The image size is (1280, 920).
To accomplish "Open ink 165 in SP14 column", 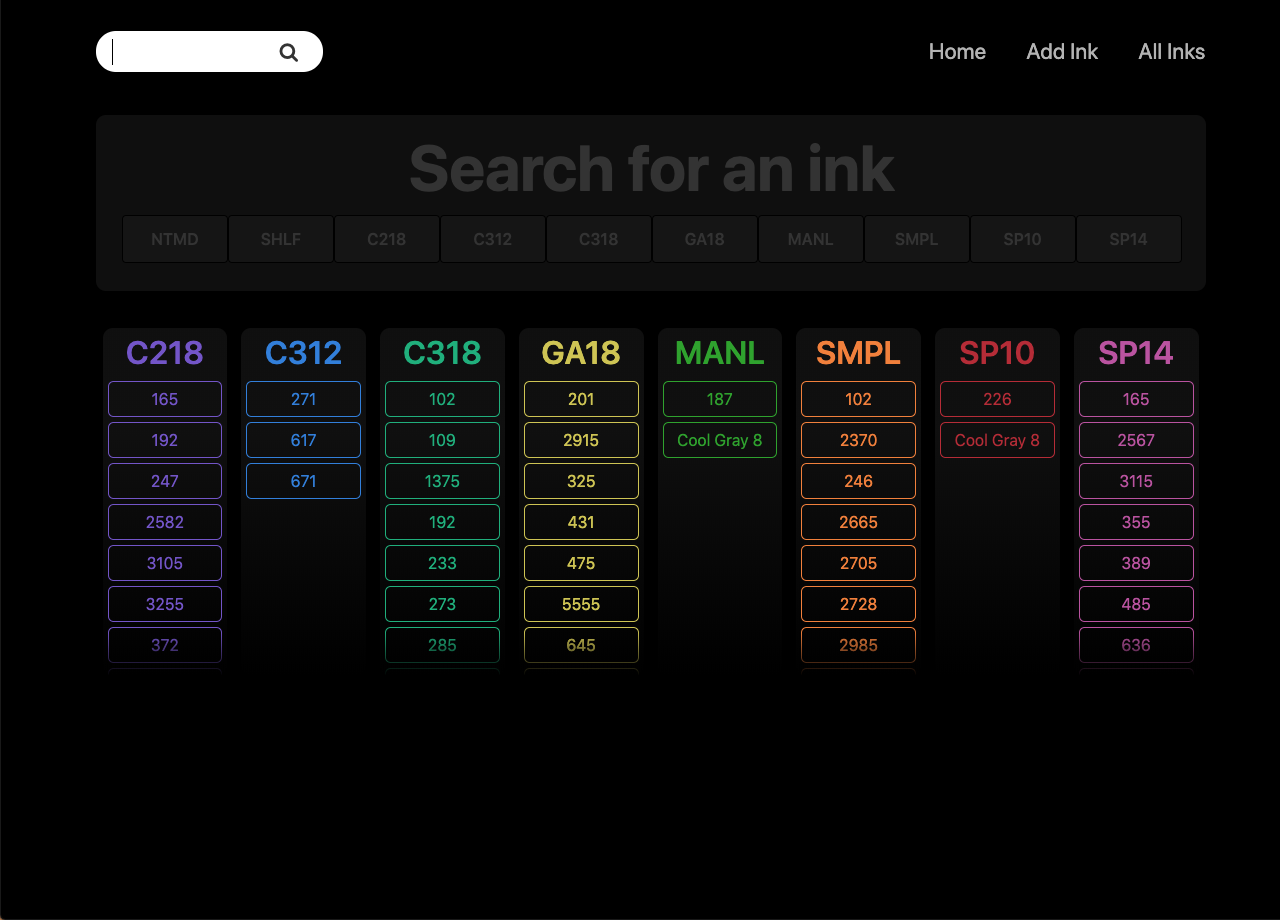I will 1136,399.
